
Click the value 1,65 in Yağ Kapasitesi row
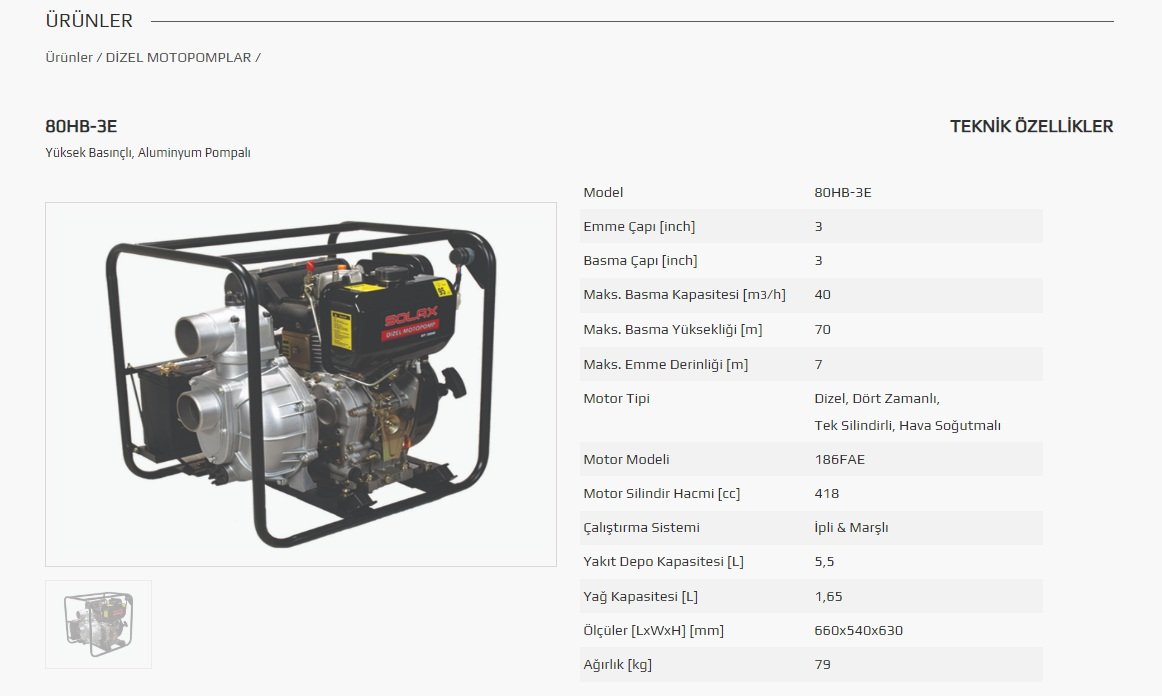click(x=829, y=596)
